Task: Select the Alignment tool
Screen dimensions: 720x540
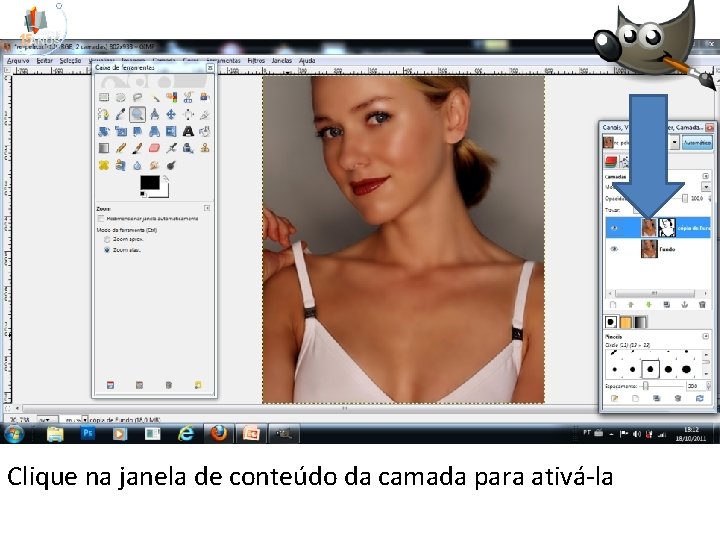Action: click(x=188, y=114)
